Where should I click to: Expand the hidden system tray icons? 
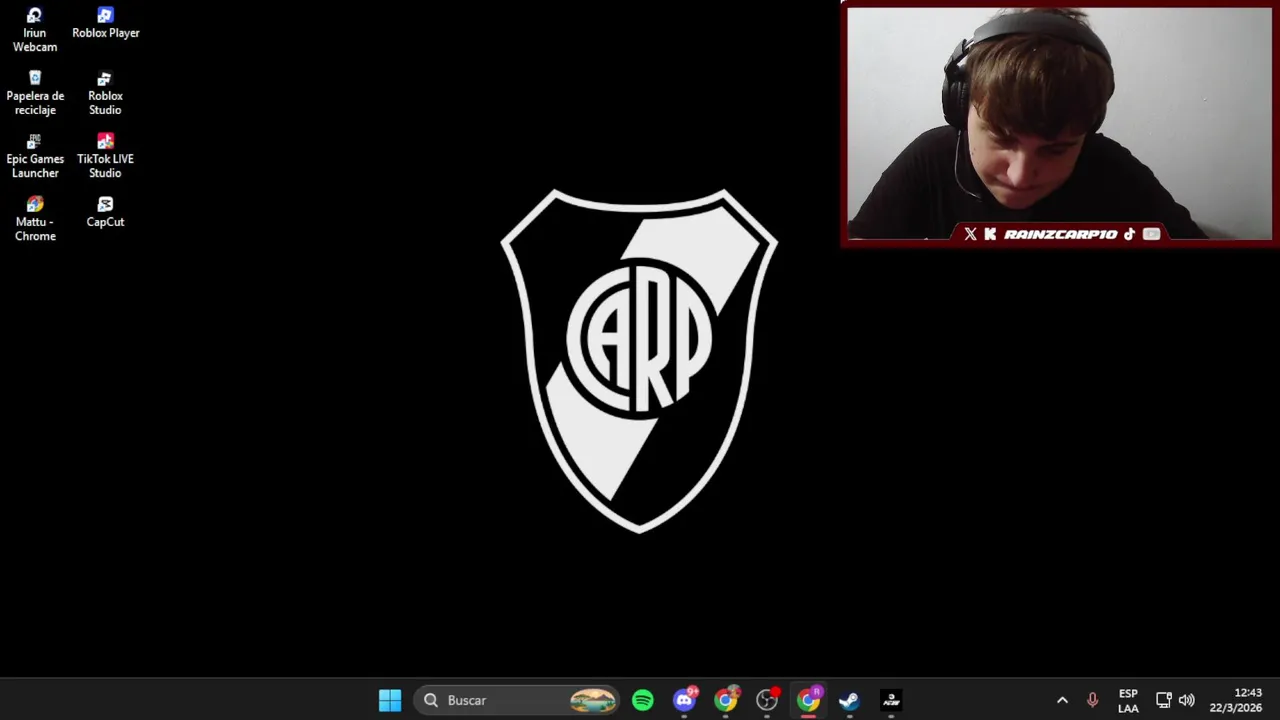(1062, 700)
